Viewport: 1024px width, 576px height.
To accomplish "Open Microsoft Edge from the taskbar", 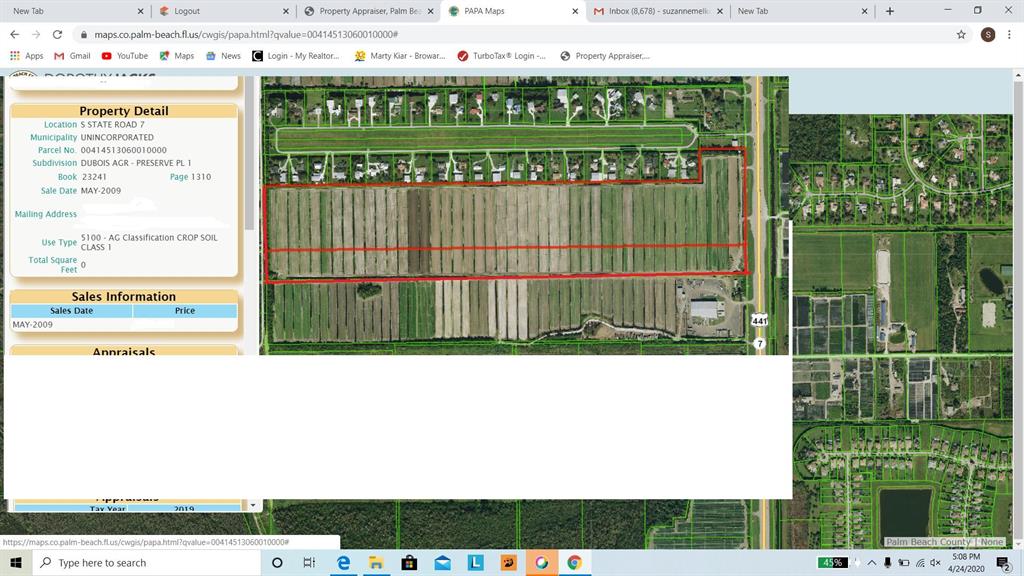I will pos(342,562).
